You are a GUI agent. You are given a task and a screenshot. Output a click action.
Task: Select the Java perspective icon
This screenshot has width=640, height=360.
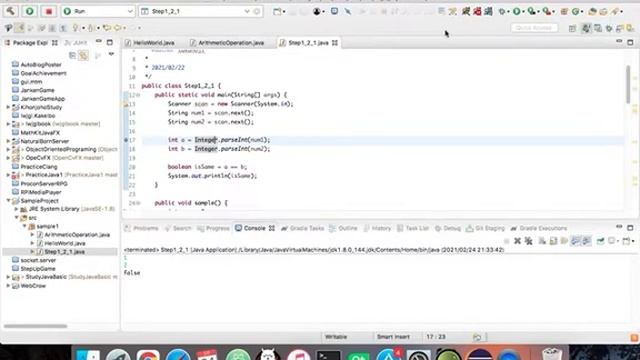[x=586, y=28]
